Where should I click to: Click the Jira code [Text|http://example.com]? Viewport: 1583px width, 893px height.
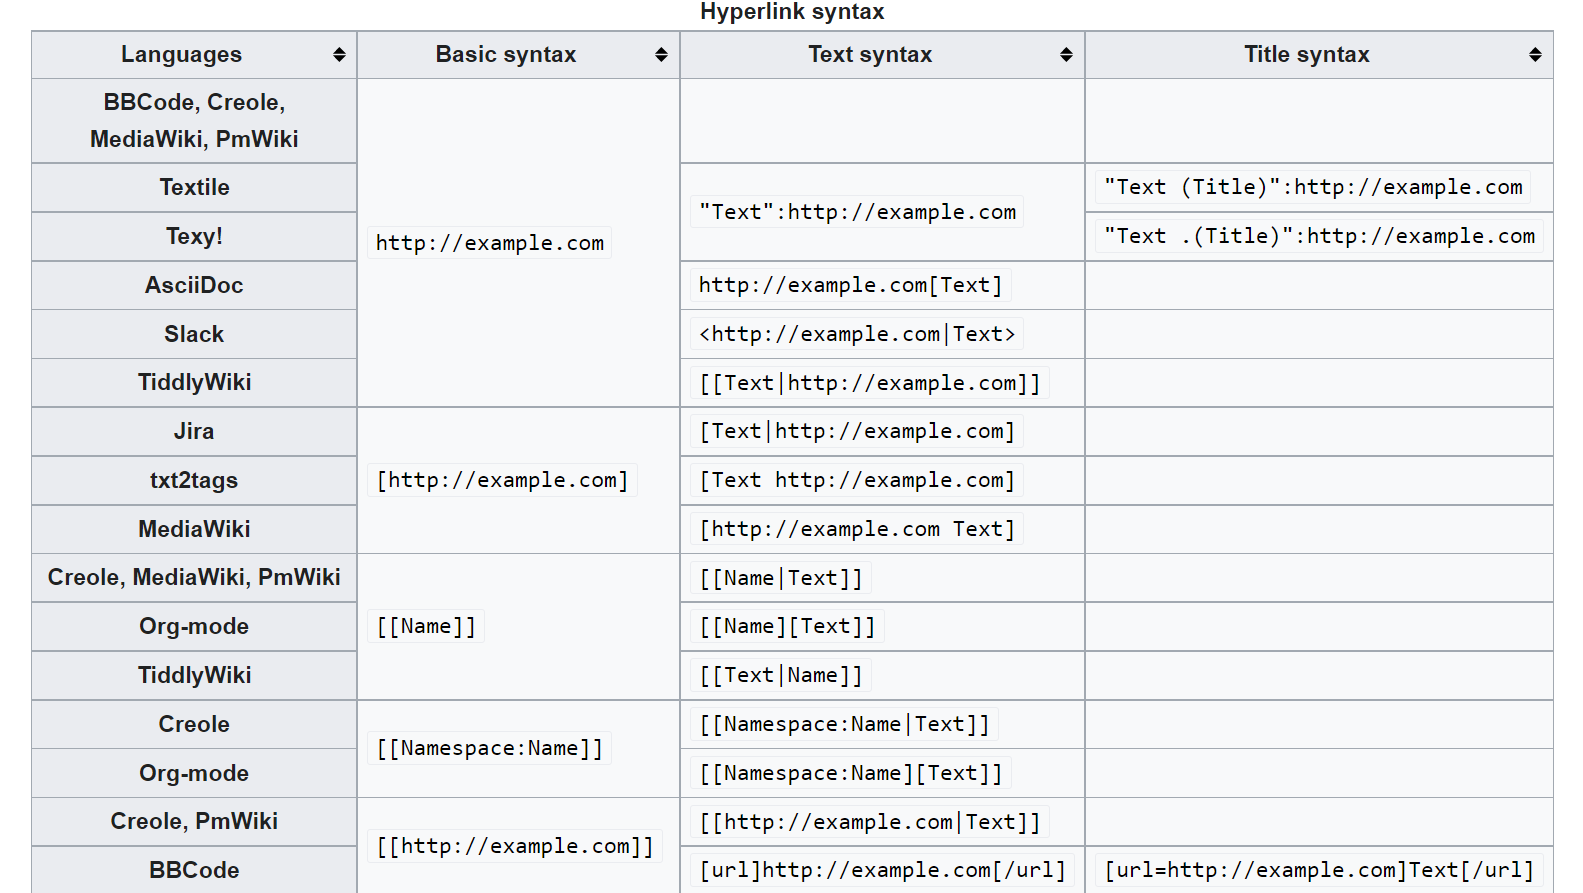(857, 432)
